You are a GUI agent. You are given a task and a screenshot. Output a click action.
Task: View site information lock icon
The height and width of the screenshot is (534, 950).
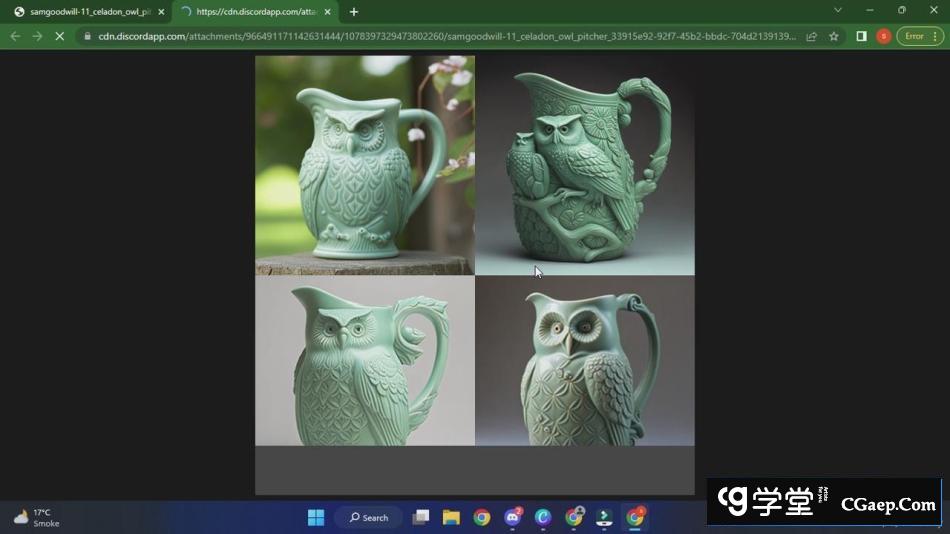pos(87,36)
